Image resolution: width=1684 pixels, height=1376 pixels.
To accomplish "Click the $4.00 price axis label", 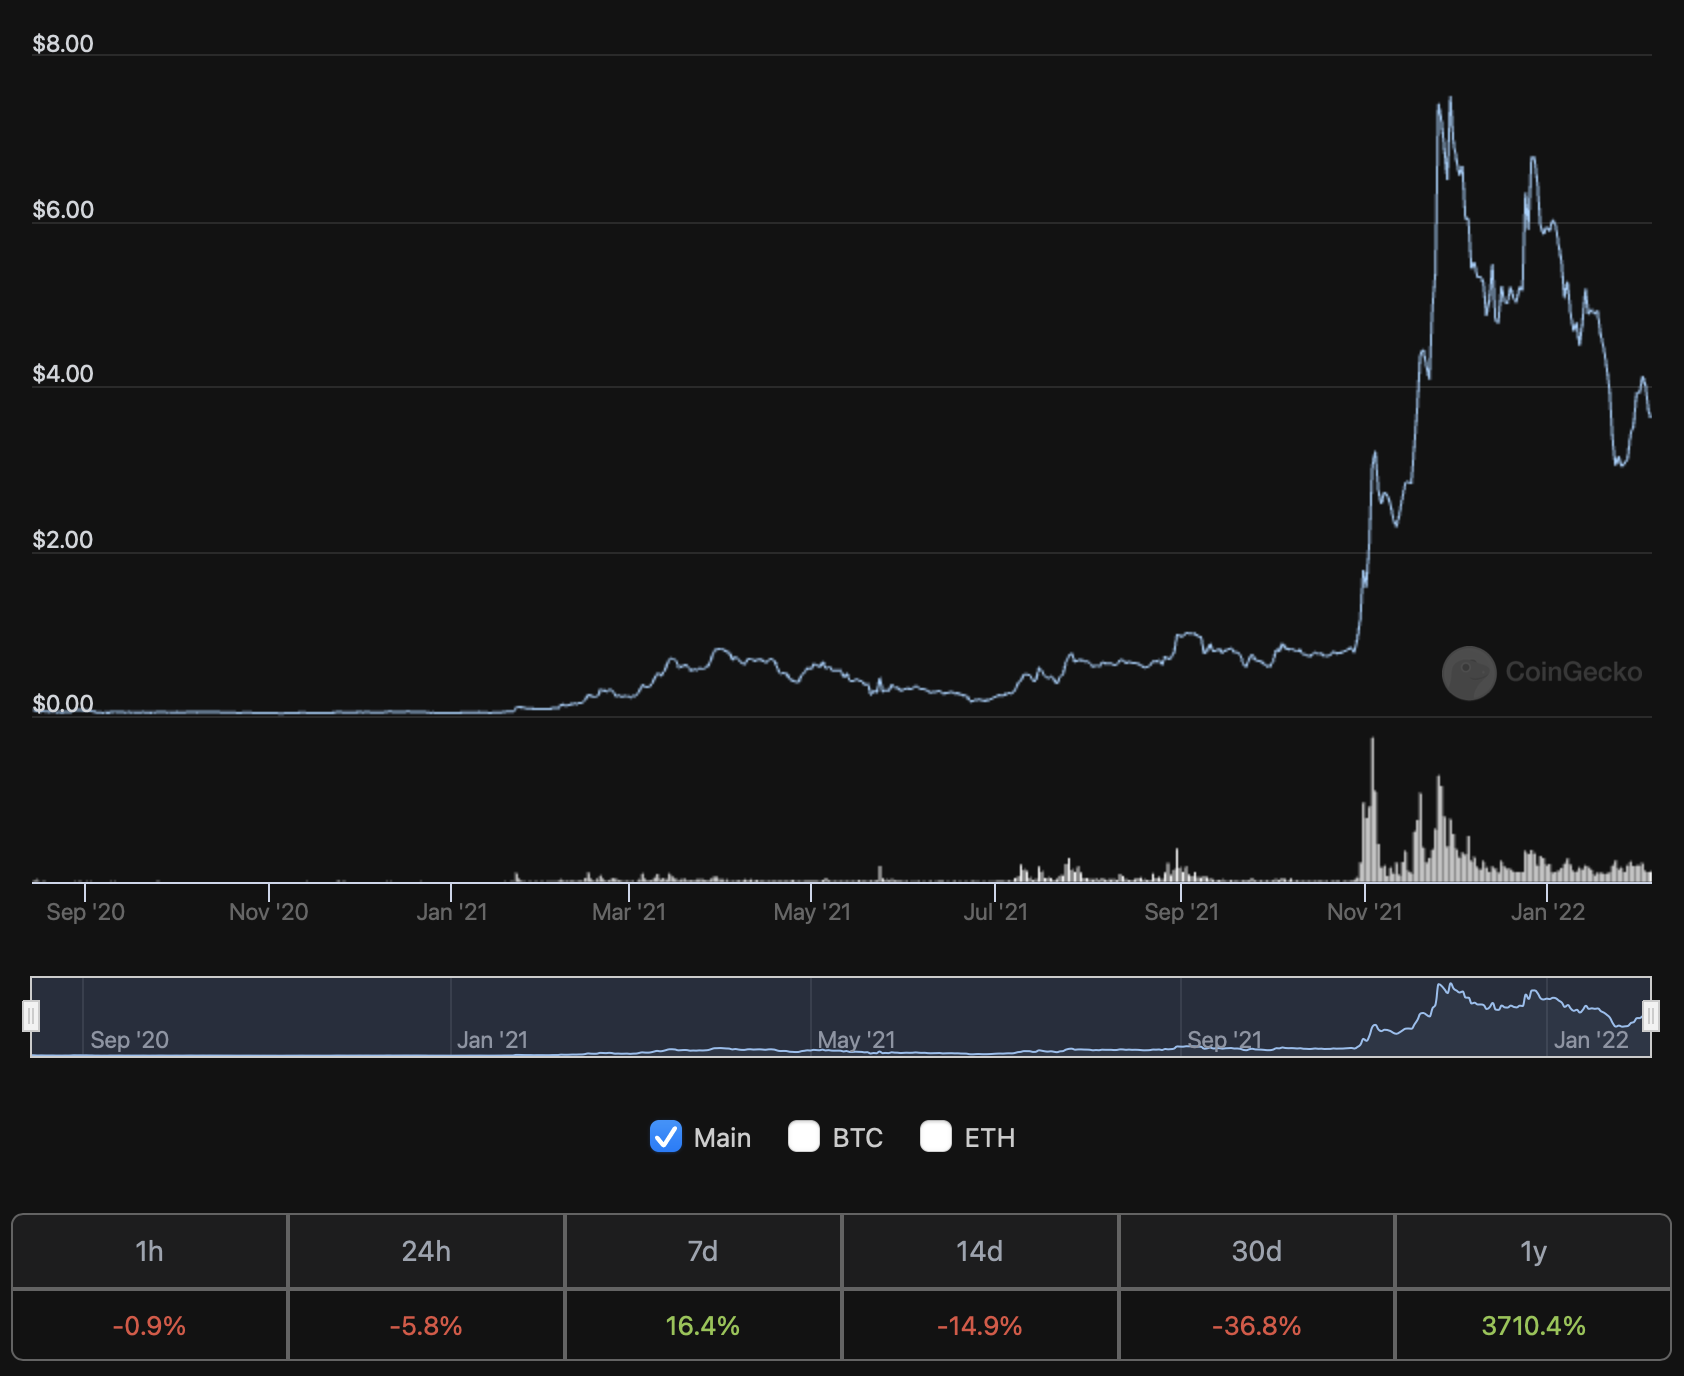I will 63,374.
